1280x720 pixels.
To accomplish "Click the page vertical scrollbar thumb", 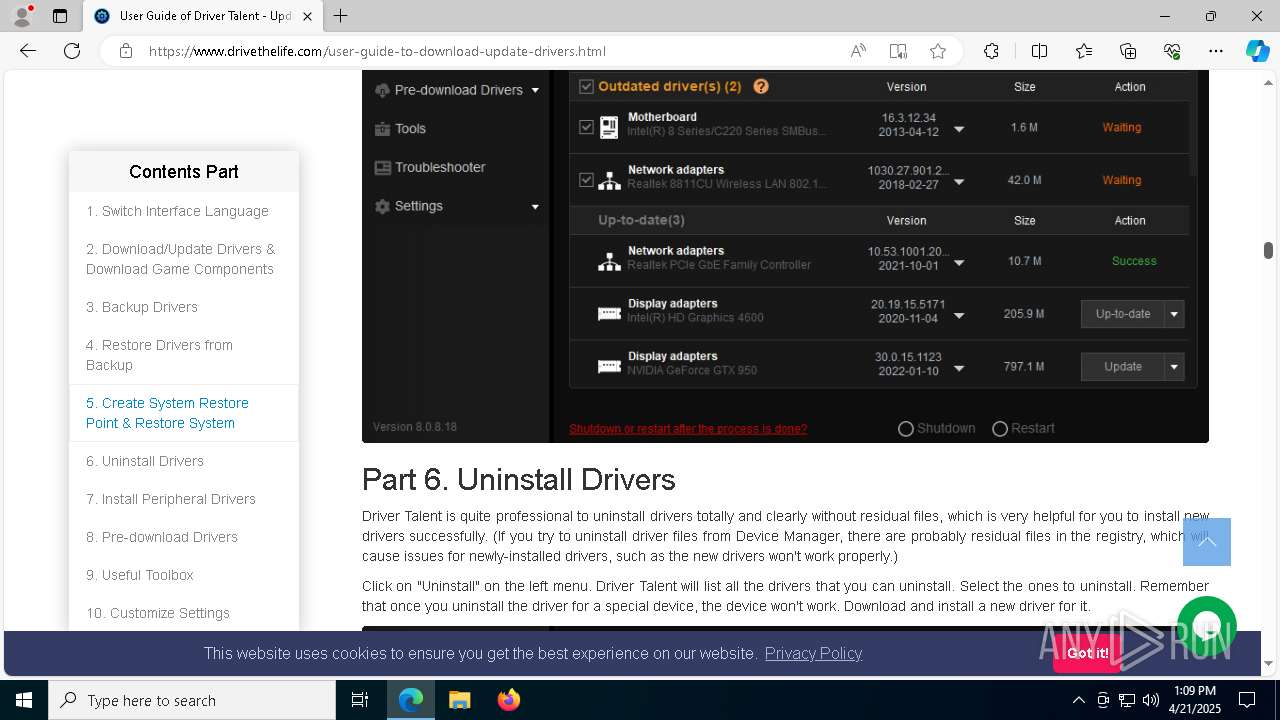I will [x=1268, y=250].
